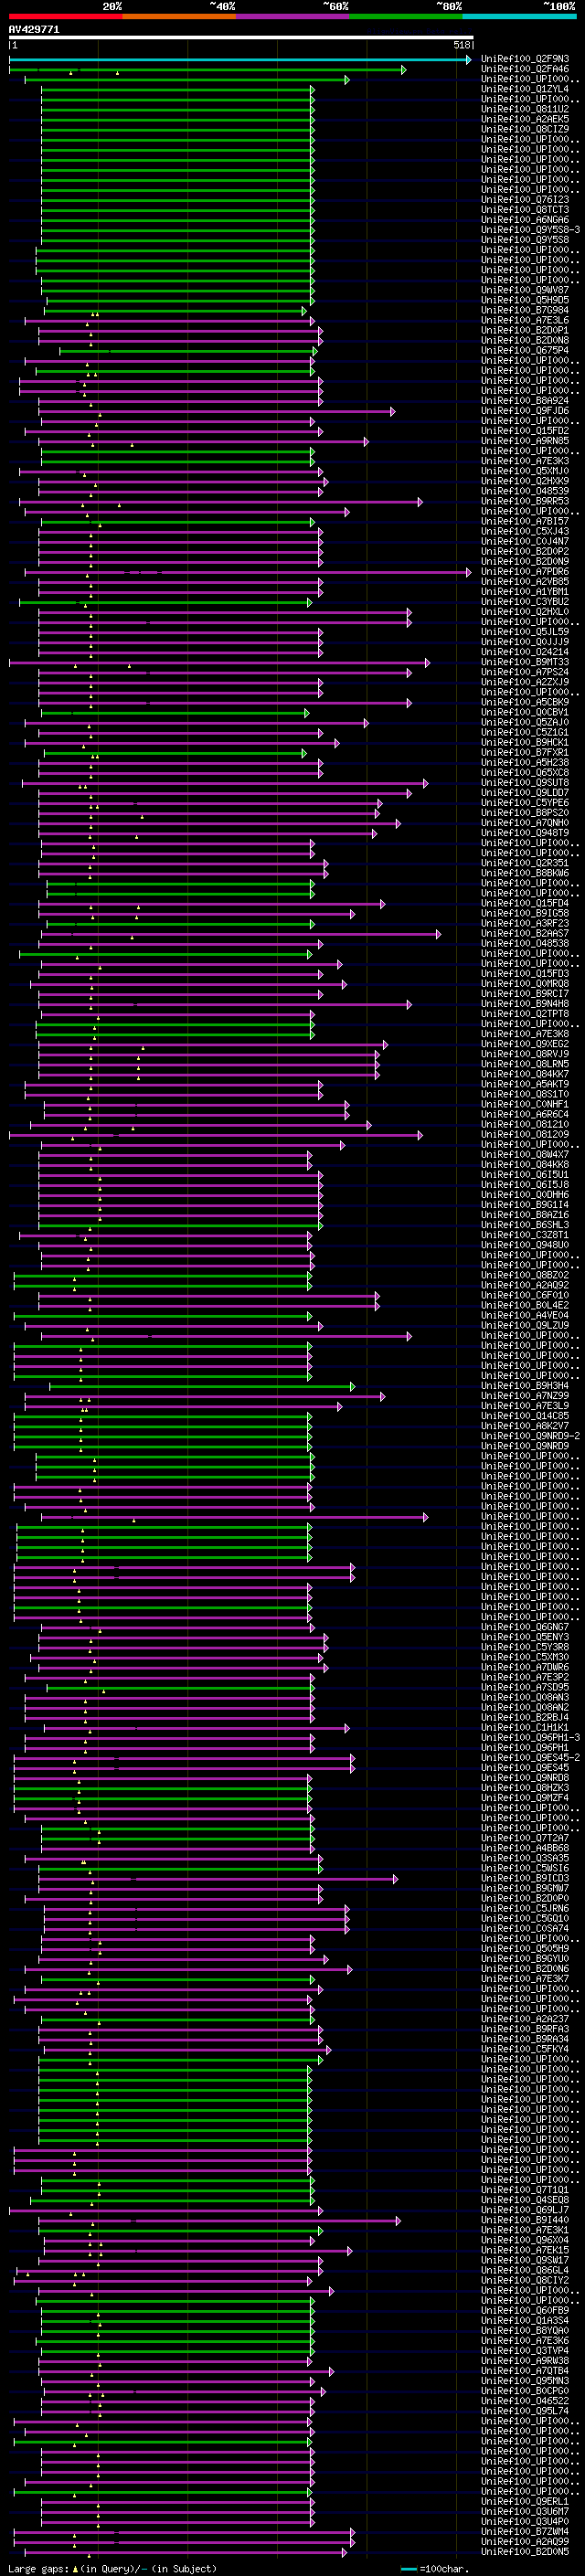Select the UniRef100_Q5ZAJ0 label

(x=525, y=723)
